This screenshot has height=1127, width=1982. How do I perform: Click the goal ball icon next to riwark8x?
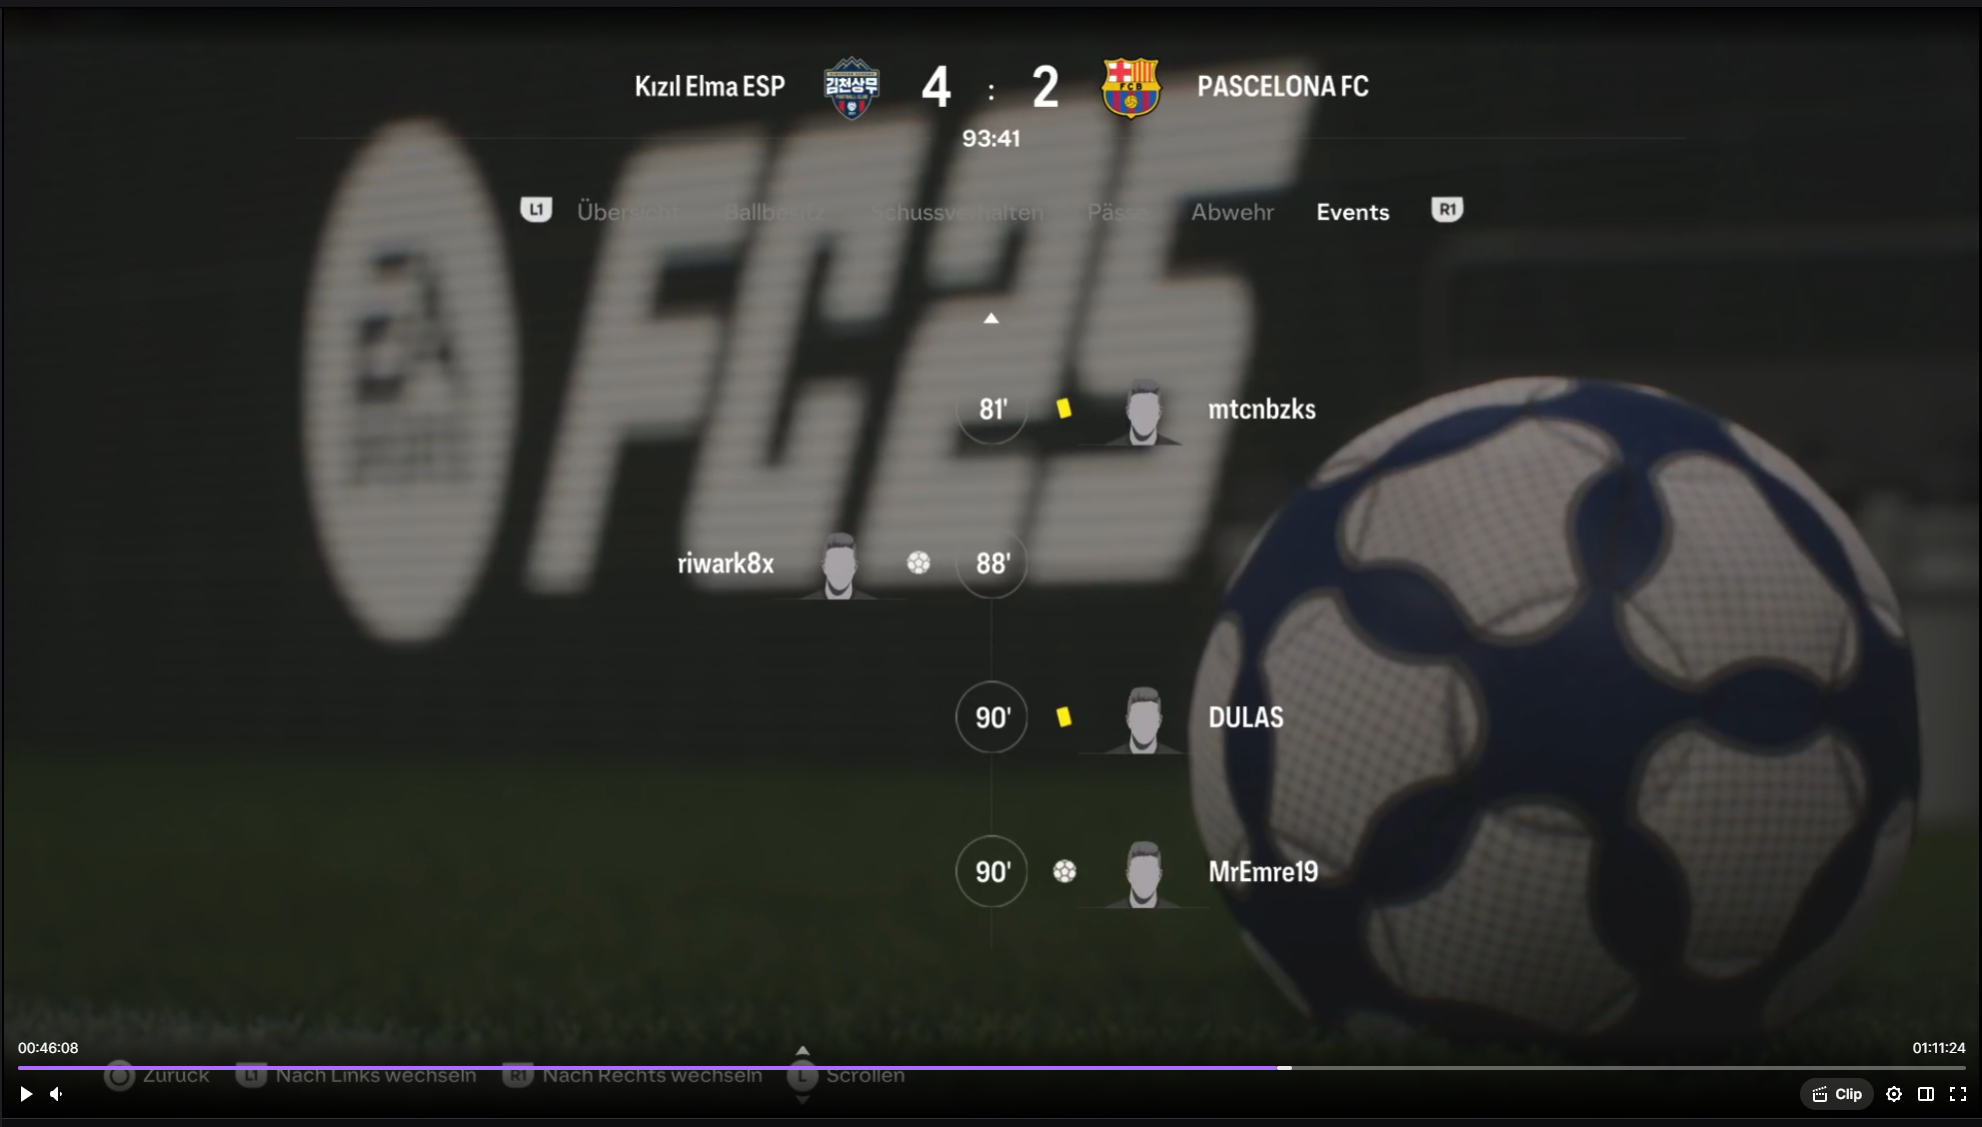(x=918, y=563)
